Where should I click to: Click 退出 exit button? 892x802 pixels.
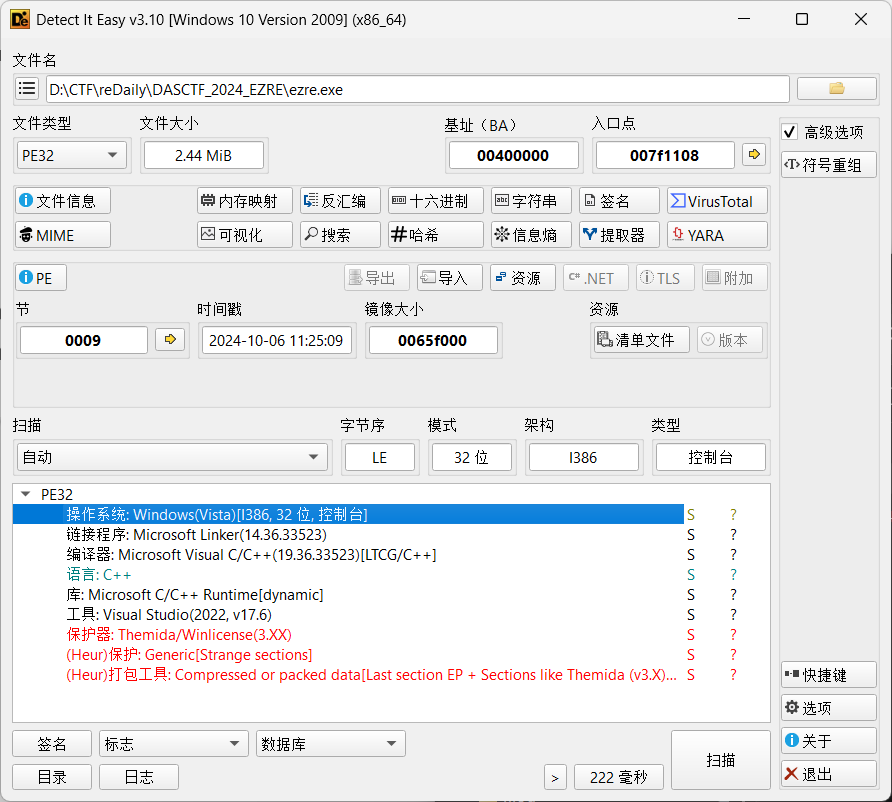click(829, 774)
